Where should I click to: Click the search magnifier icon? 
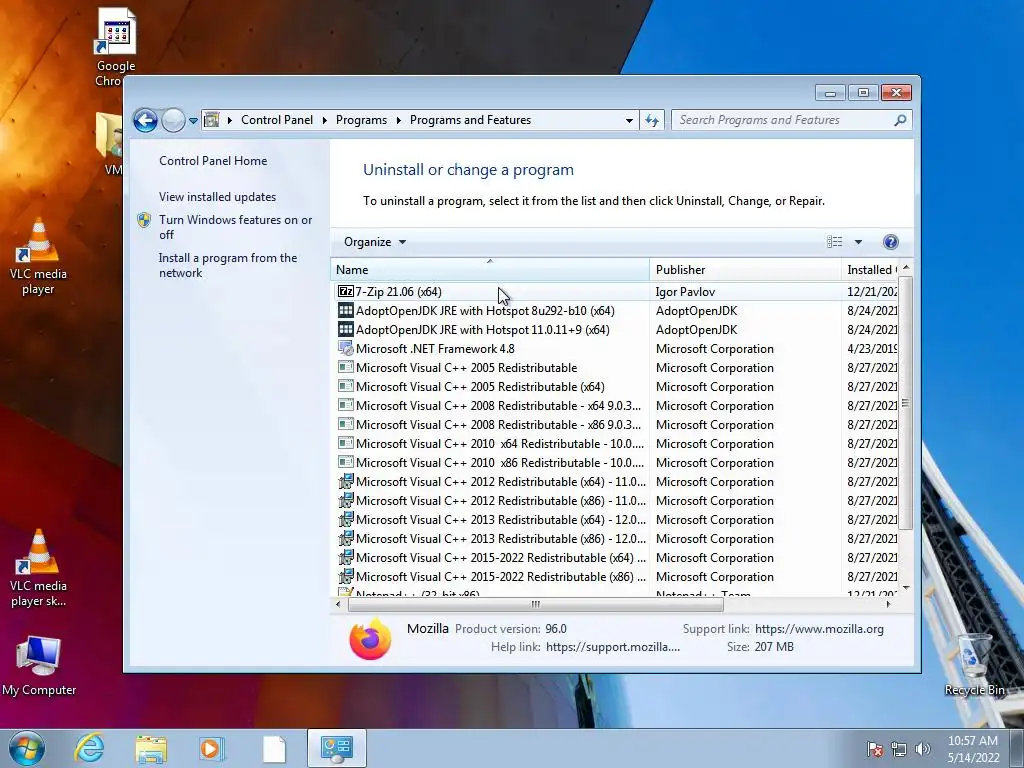coord(900,120)
